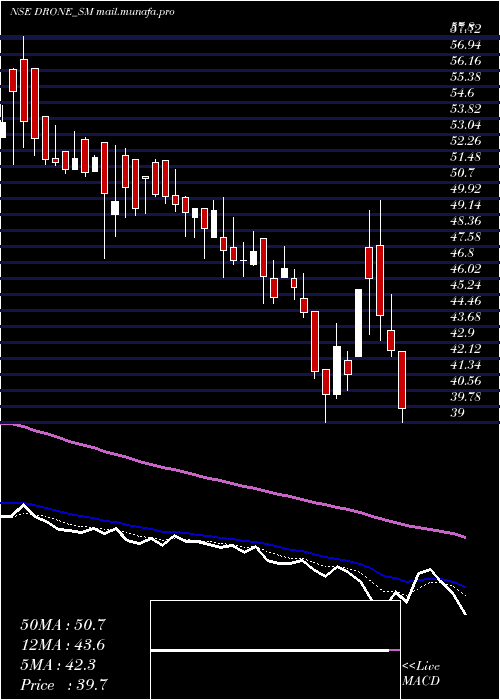Click the 55.38 price axis label

466,77
